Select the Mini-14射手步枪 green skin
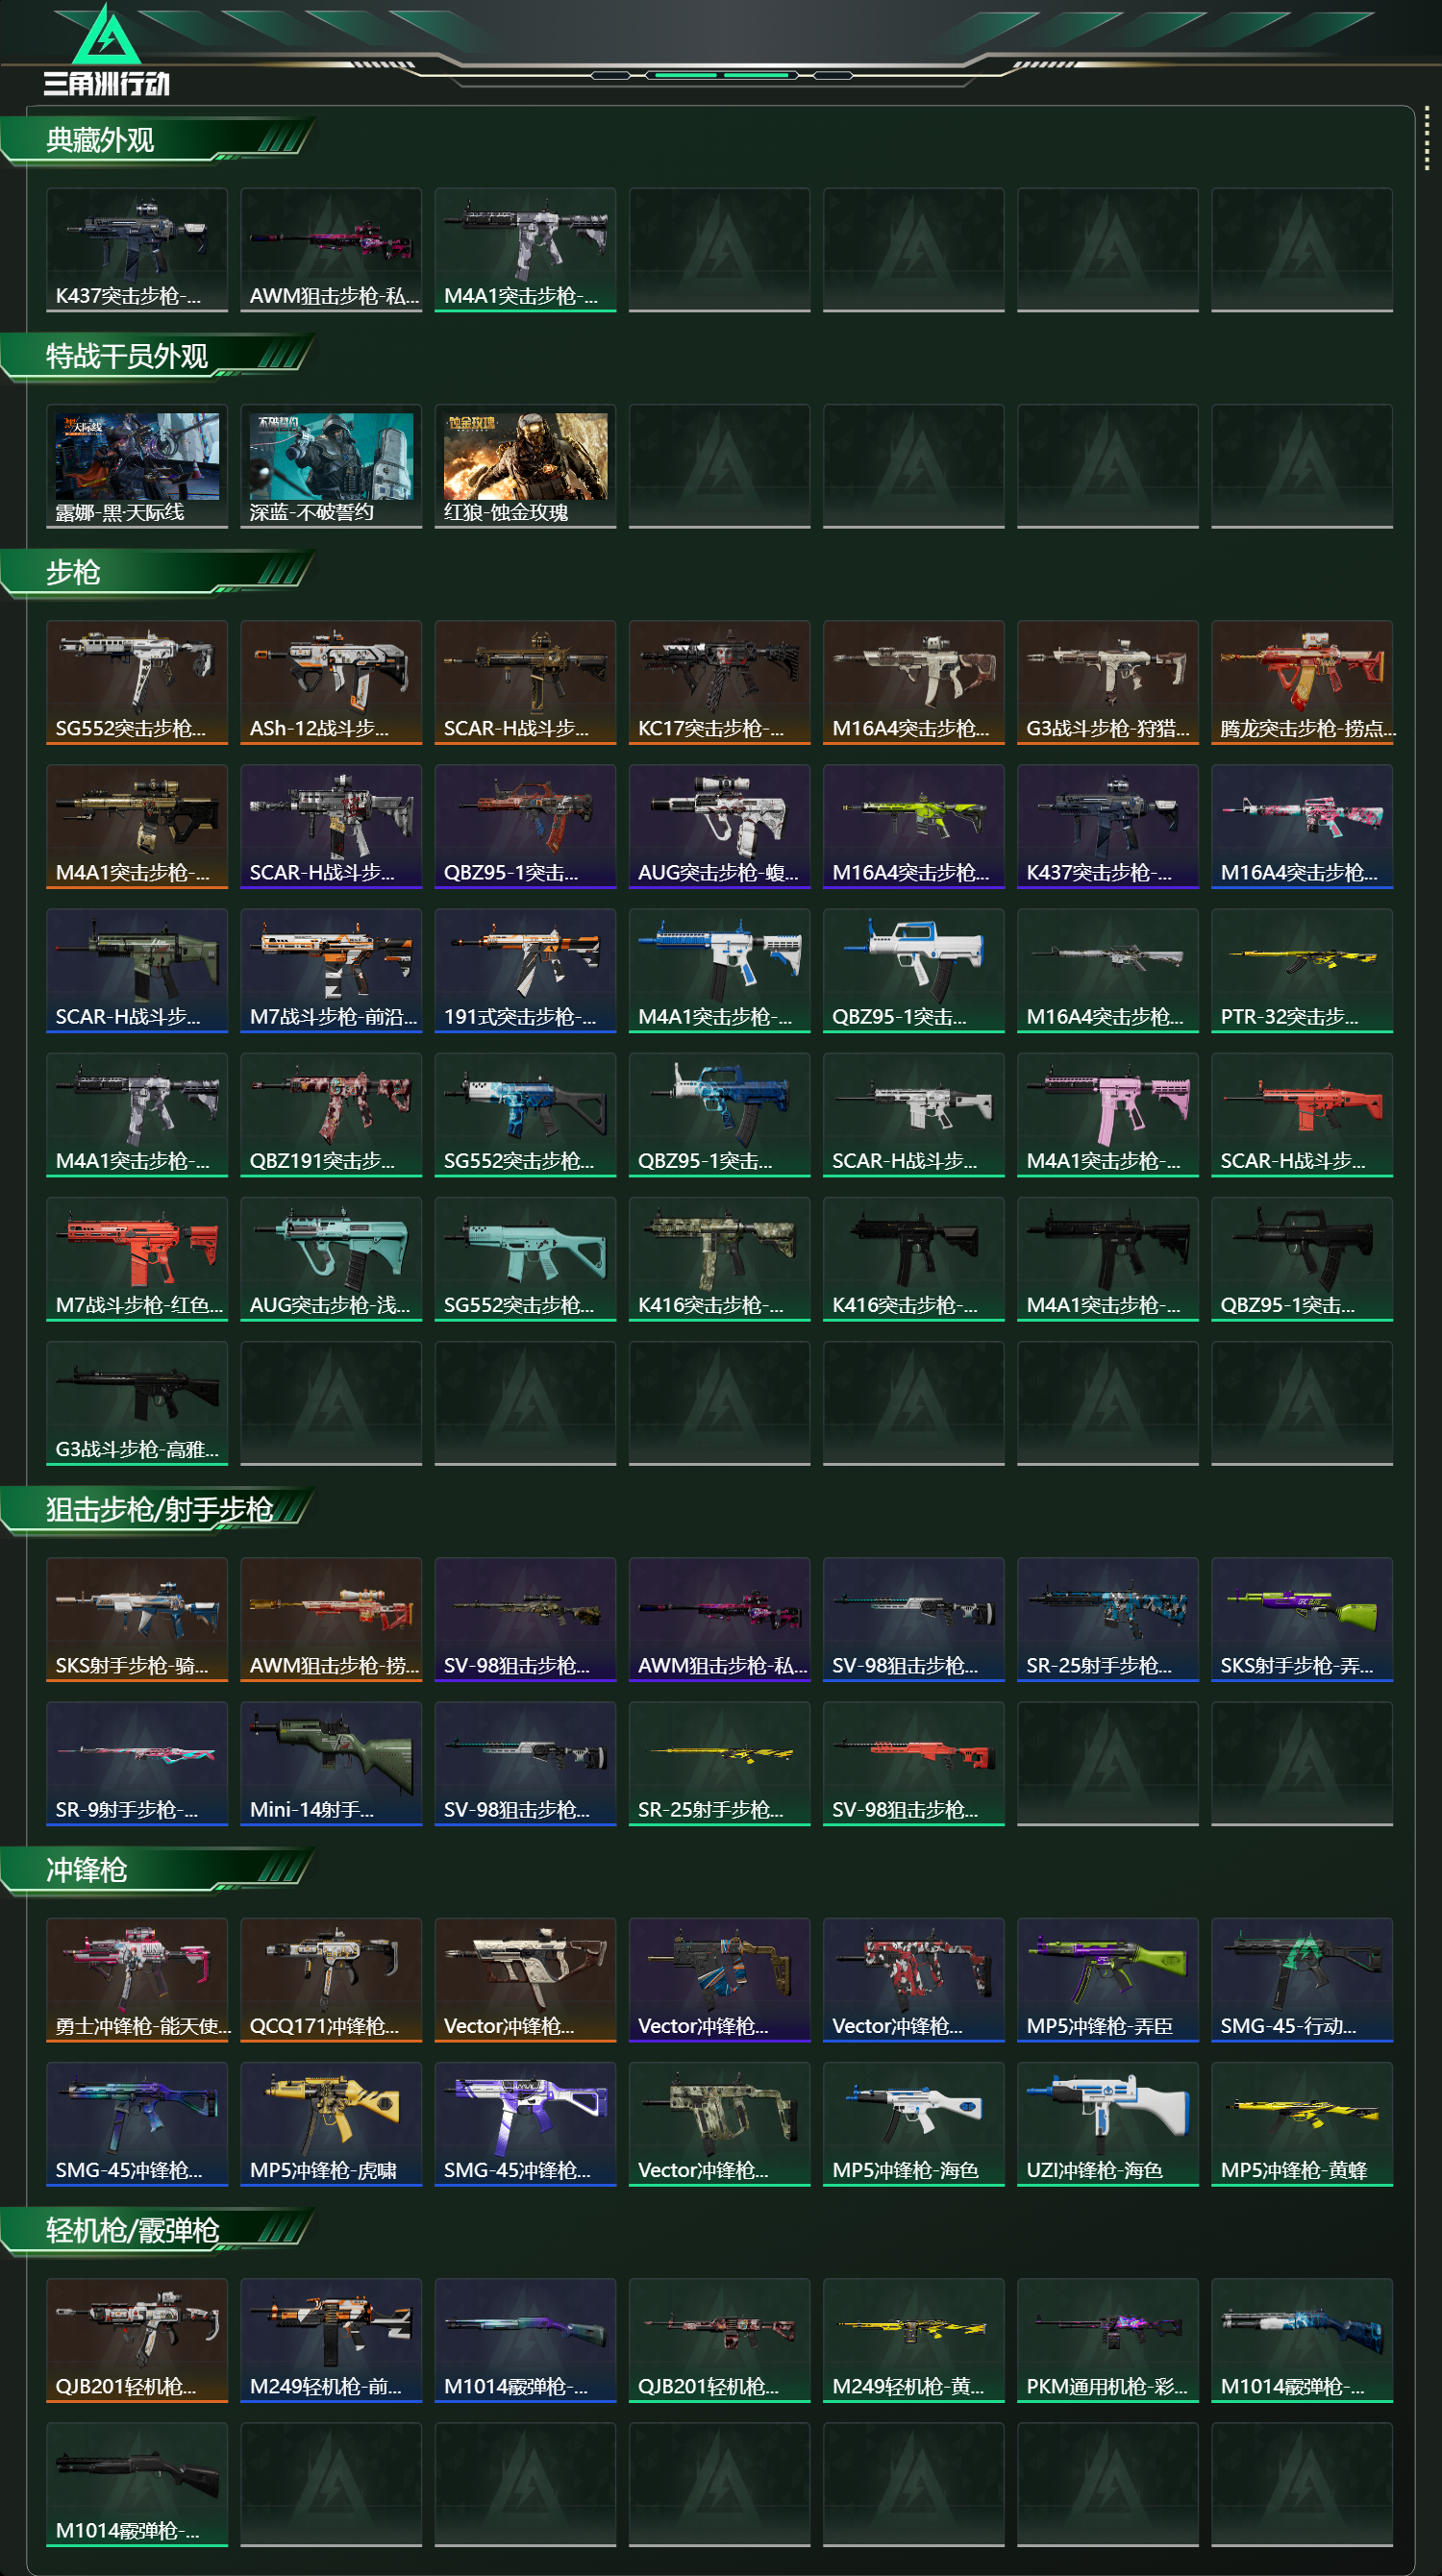Viewport: 1442px width, 2576px height. click(331, 1763)
